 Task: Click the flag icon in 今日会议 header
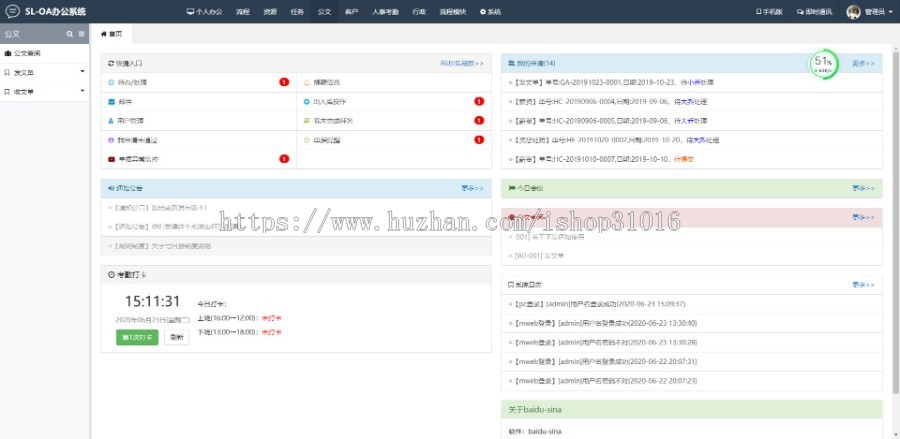tap(511, 188)
